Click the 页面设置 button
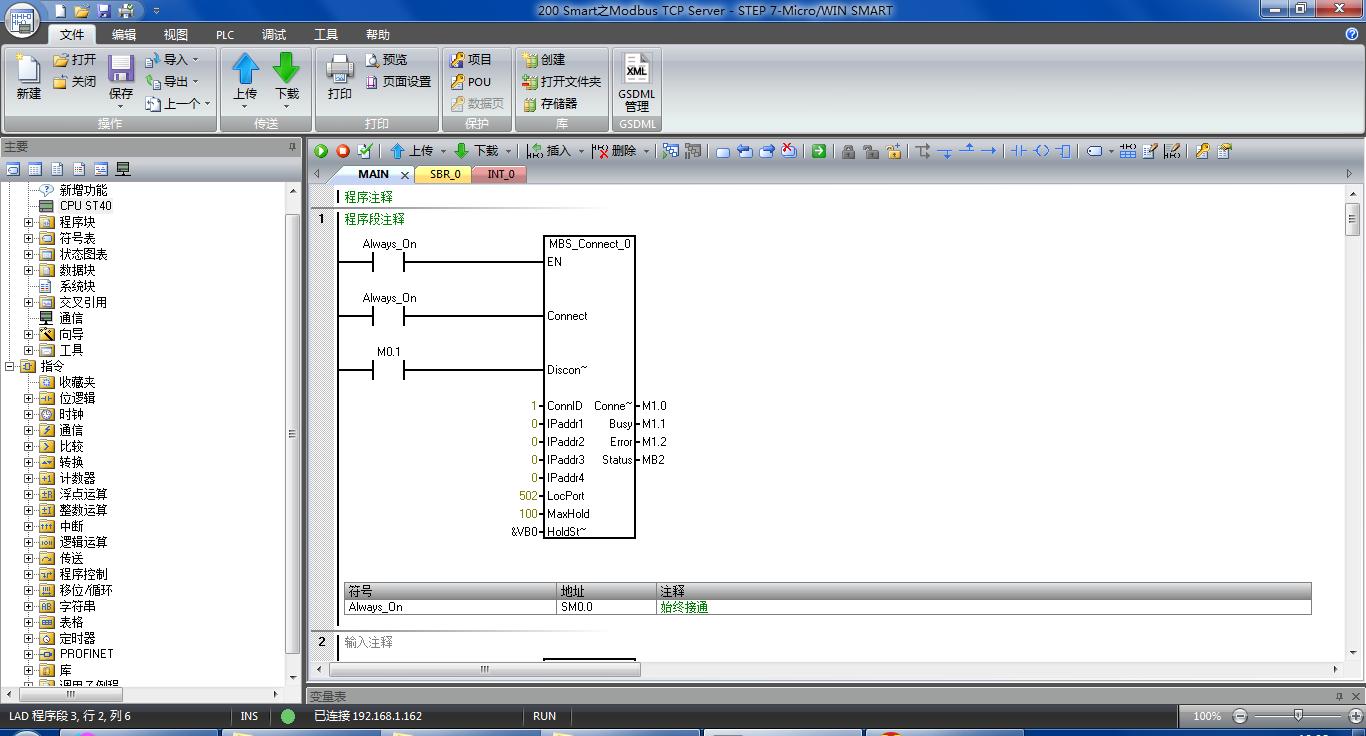Image resolution: width=1366 pixels, height=736 pixels. click(398, 82)
